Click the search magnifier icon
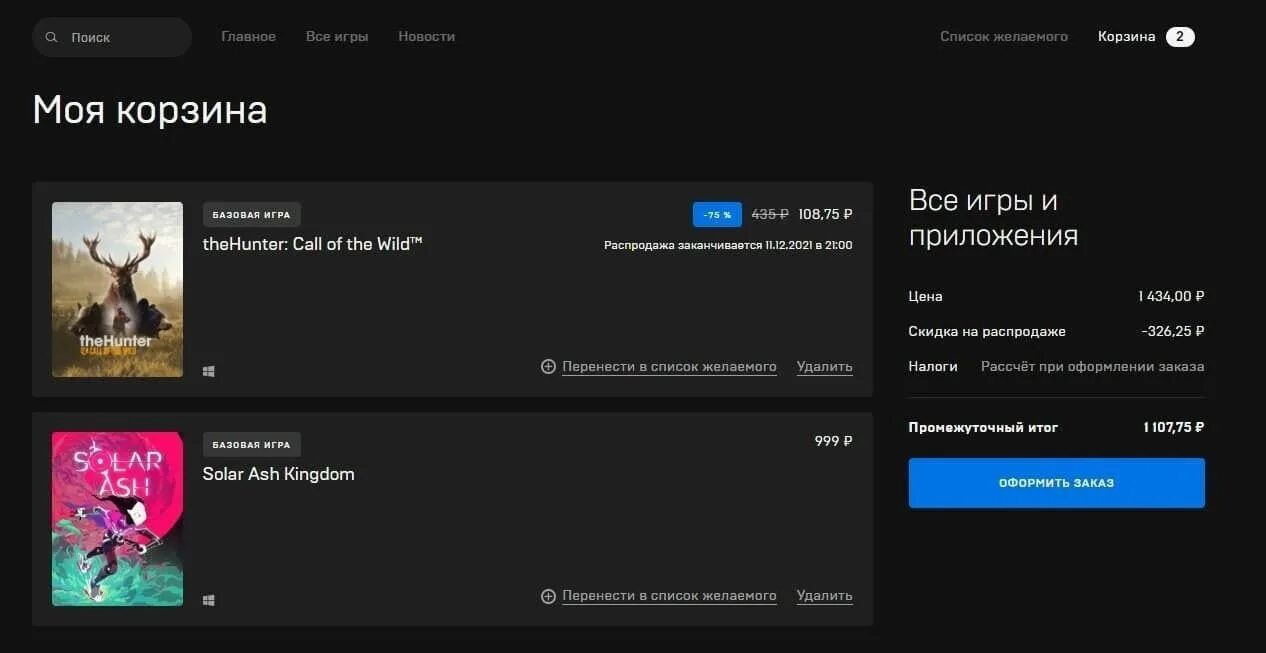 52,37
